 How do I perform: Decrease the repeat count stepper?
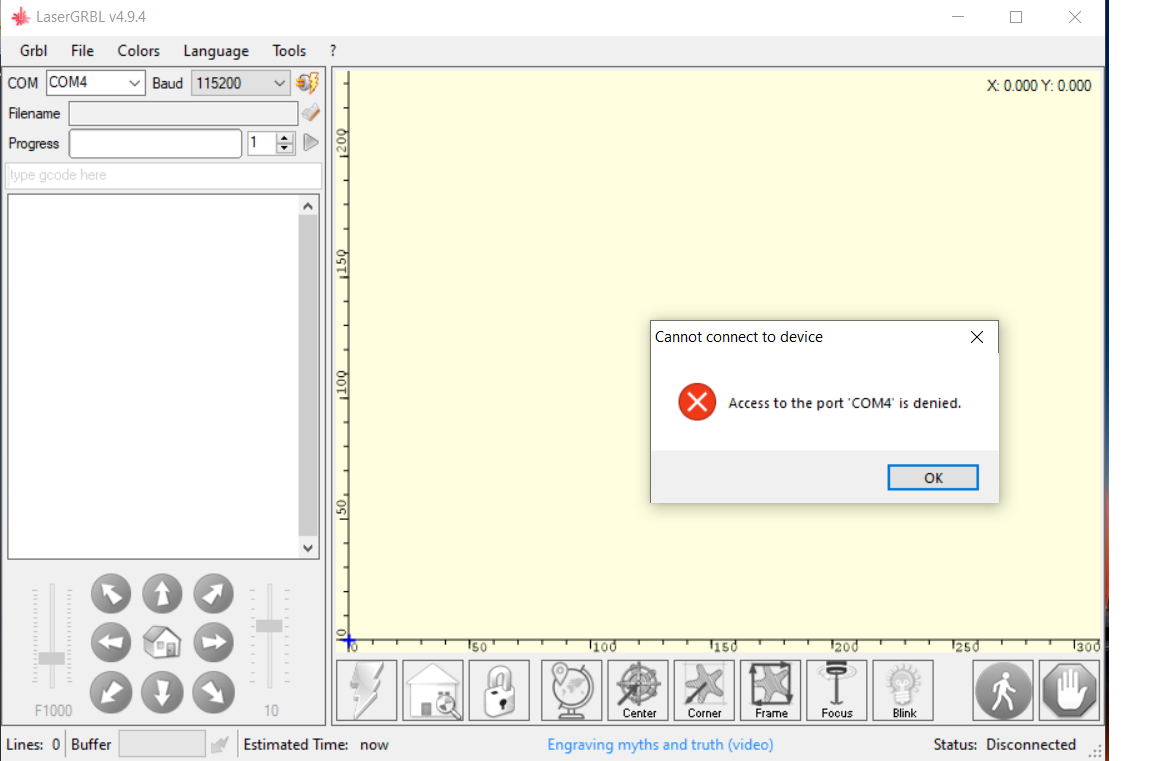285,148
